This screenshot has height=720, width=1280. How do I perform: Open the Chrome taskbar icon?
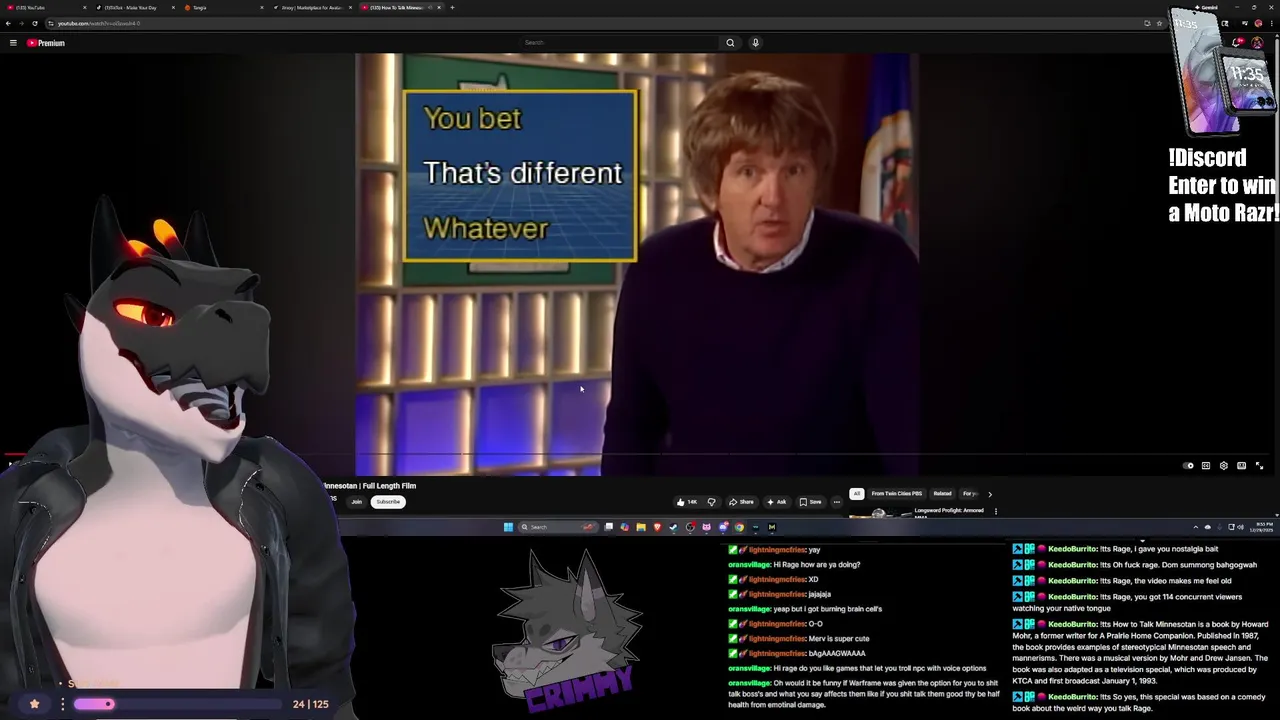739,527
